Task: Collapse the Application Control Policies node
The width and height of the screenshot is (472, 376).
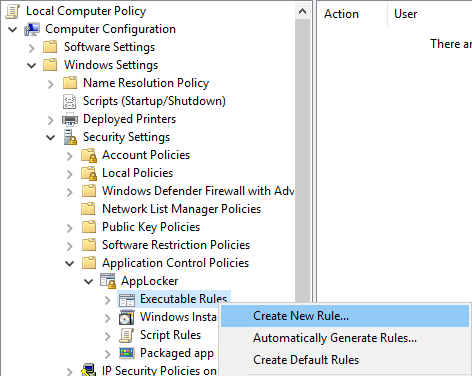Action: pos(70,264)
